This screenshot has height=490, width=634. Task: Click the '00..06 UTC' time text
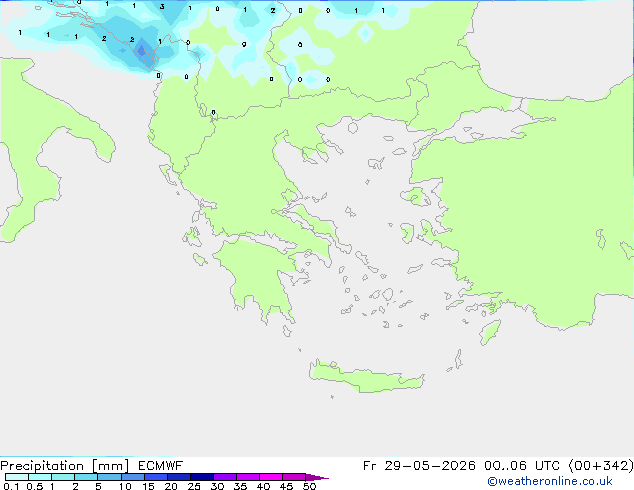[x=522, y=466]
